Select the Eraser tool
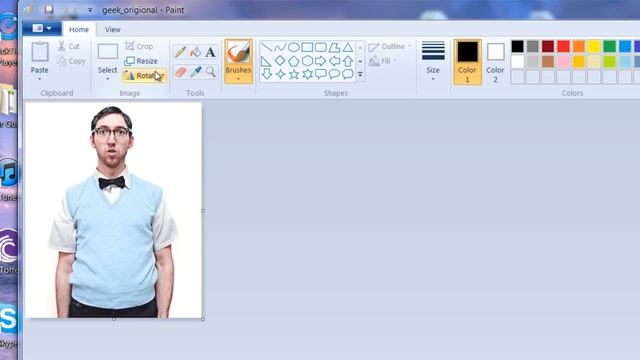The height and width of the screenshot is (360, 640). pyautogui.click(x=180, y=72)
